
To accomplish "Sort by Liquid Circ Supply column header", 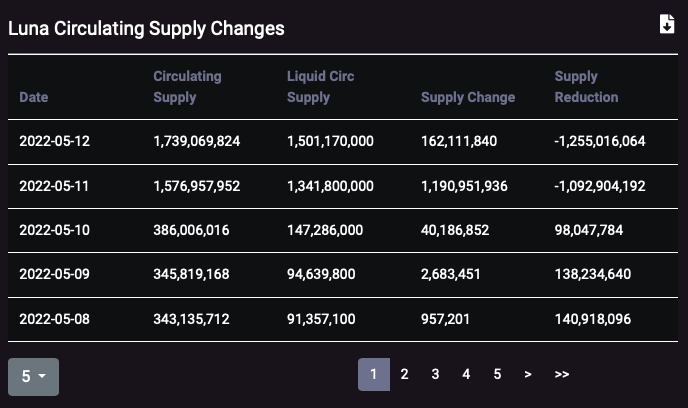I will pos(320,86).
